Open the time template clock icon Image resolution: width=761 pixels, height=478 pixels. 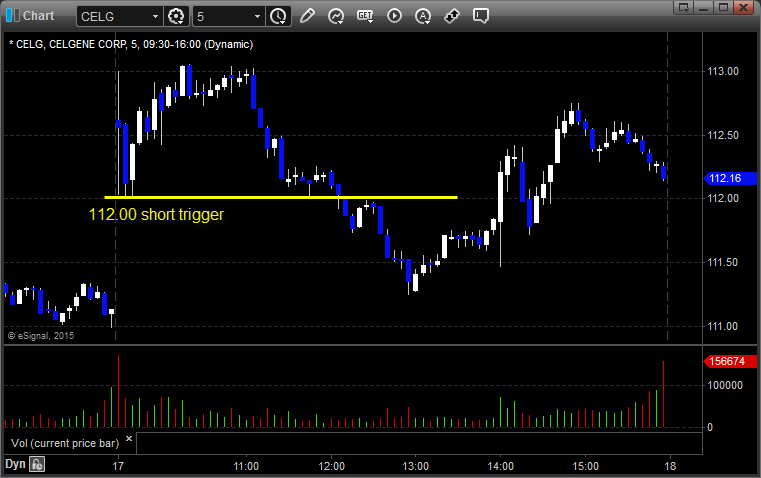click(278, 16)
